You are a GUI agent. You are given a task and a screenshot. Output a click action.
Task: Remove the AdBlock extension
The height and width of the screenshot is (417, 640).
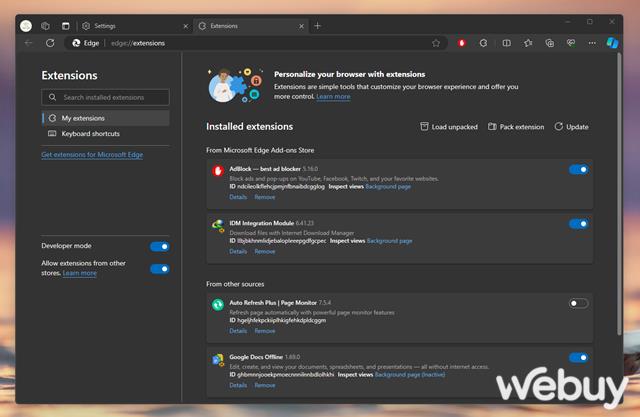(265, 197)
